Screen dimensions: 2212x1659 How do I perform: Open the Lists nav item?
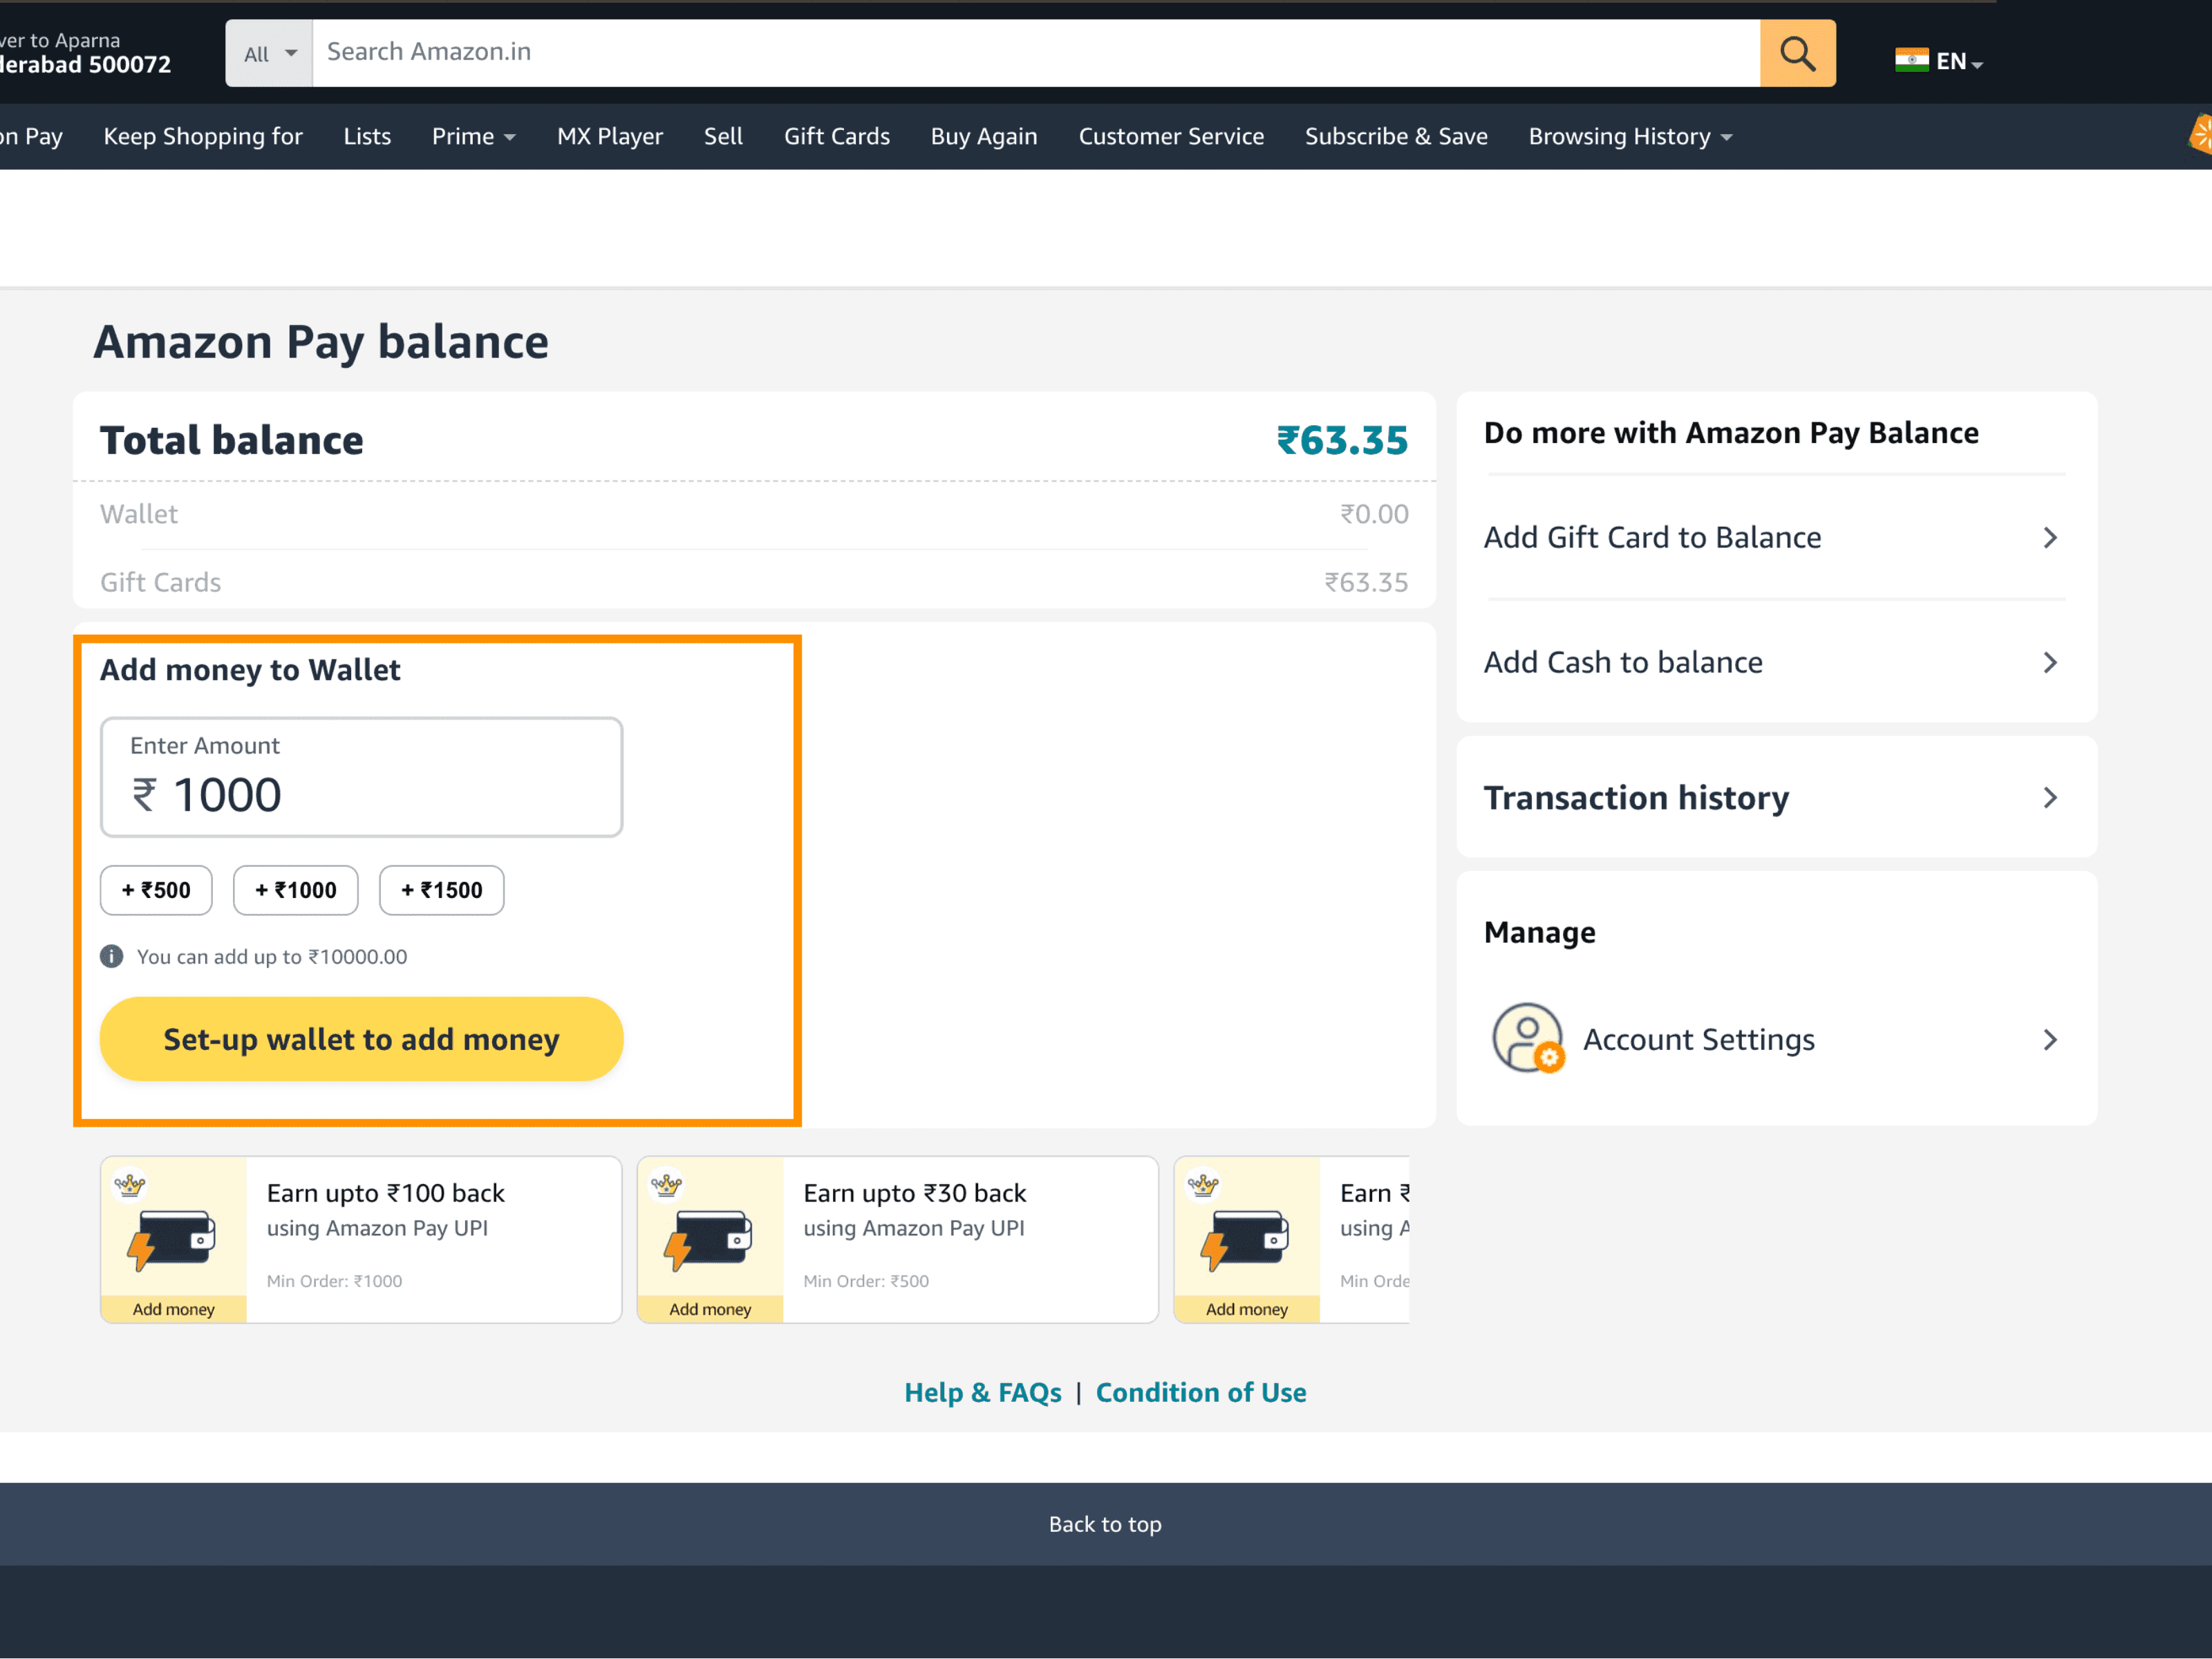(x=367, y=136)
